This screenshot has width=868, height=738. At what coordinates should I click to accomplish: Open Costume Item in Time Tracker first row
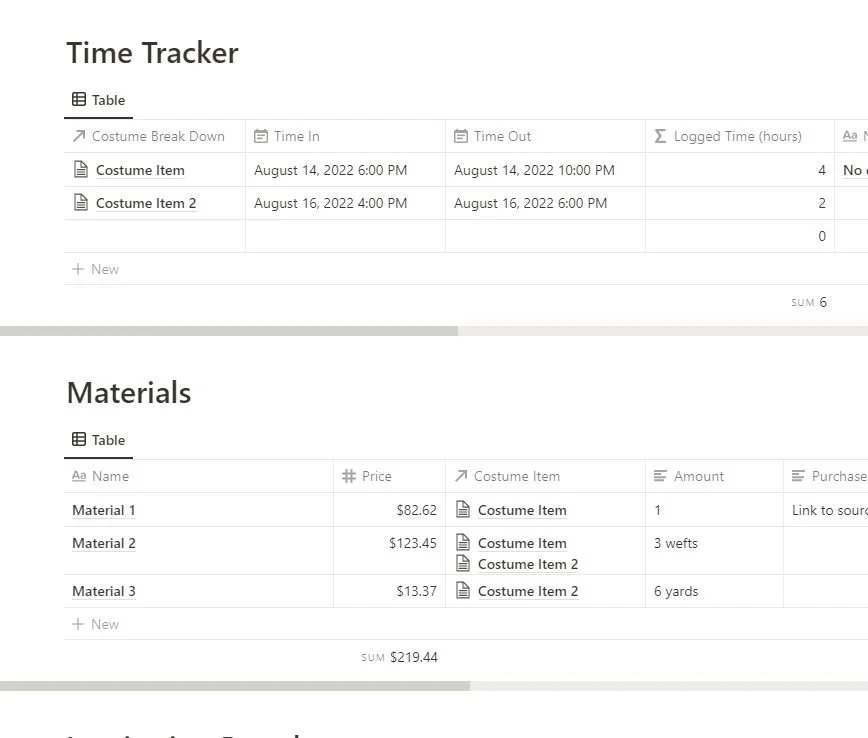tap(140, 171)
